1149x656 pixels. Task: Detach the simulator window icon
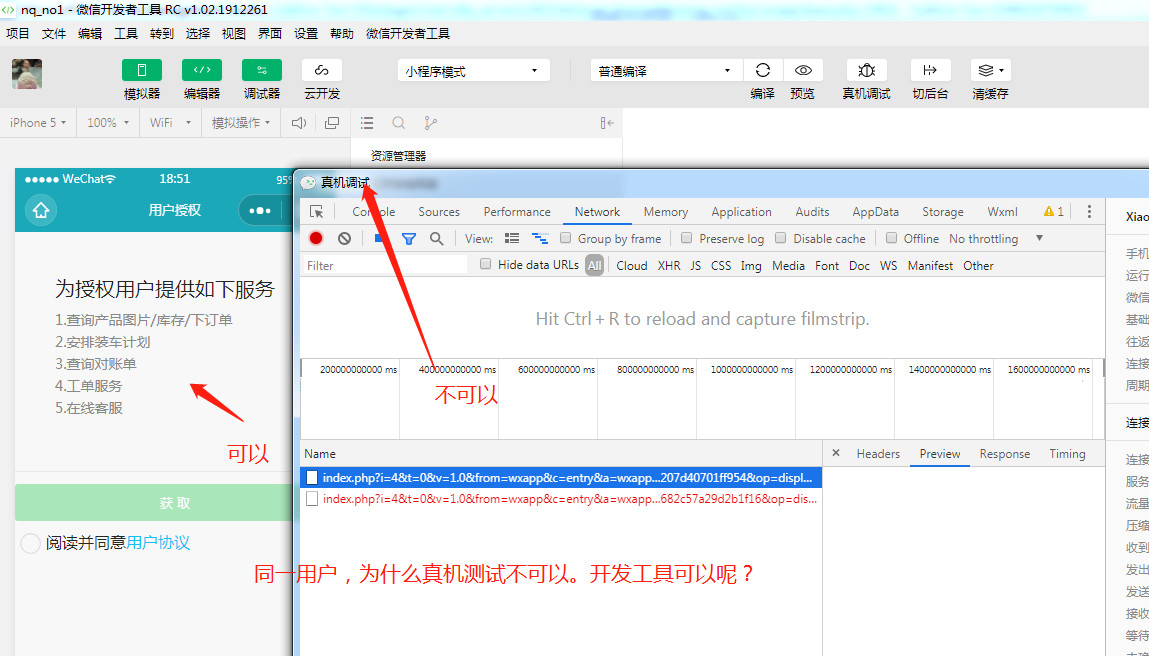332,123
